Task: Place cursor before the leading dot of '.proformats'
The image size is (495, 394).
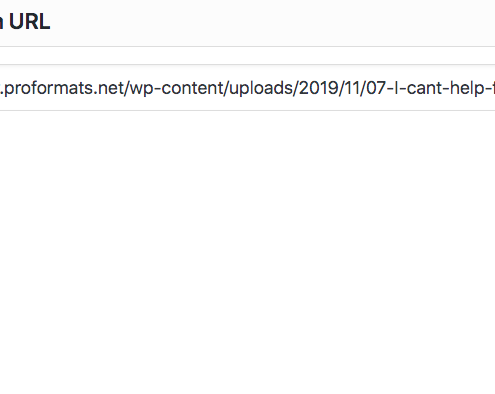Action: [x=1, y=88]
